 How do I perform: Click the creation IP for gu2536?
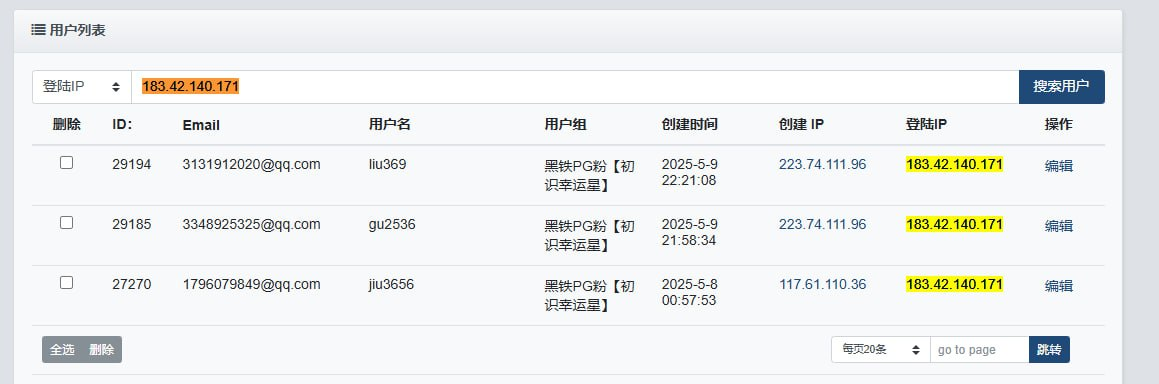(x=822, y=224)
